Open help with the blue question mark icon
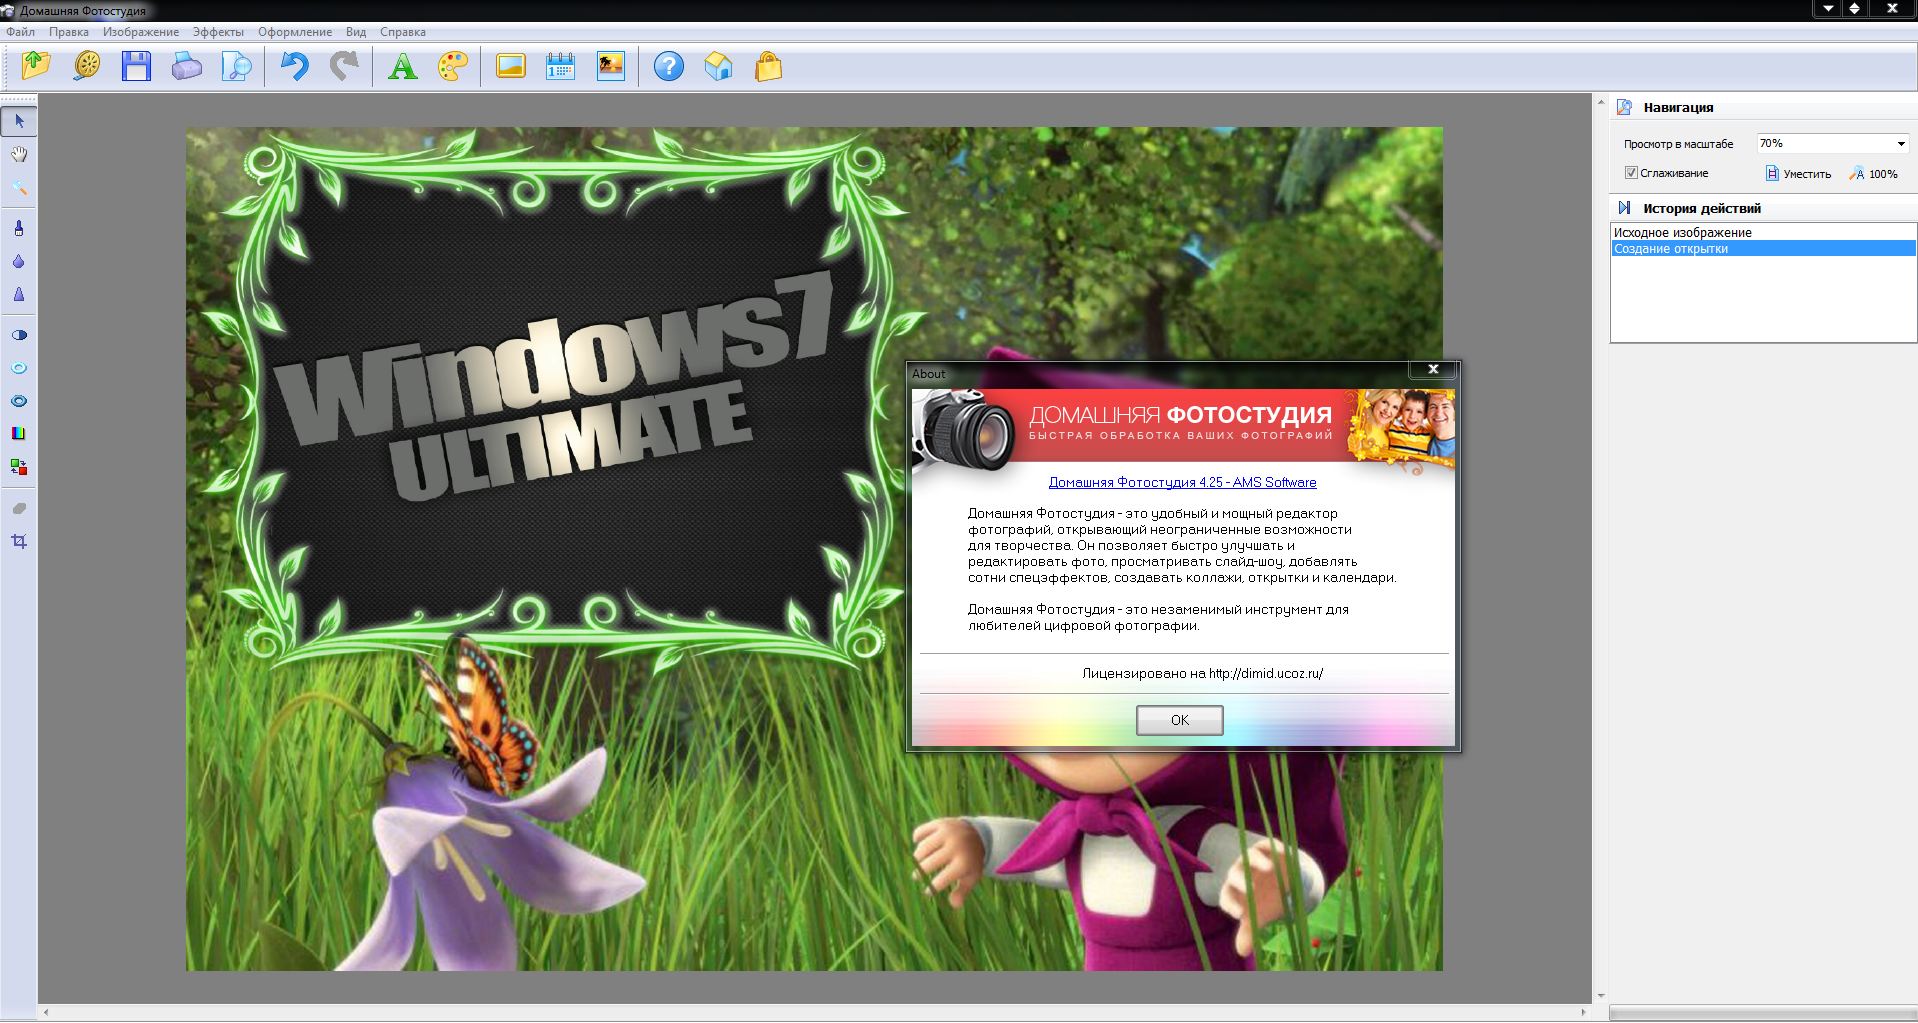The image size is (1918, 1023). point(669,66)
